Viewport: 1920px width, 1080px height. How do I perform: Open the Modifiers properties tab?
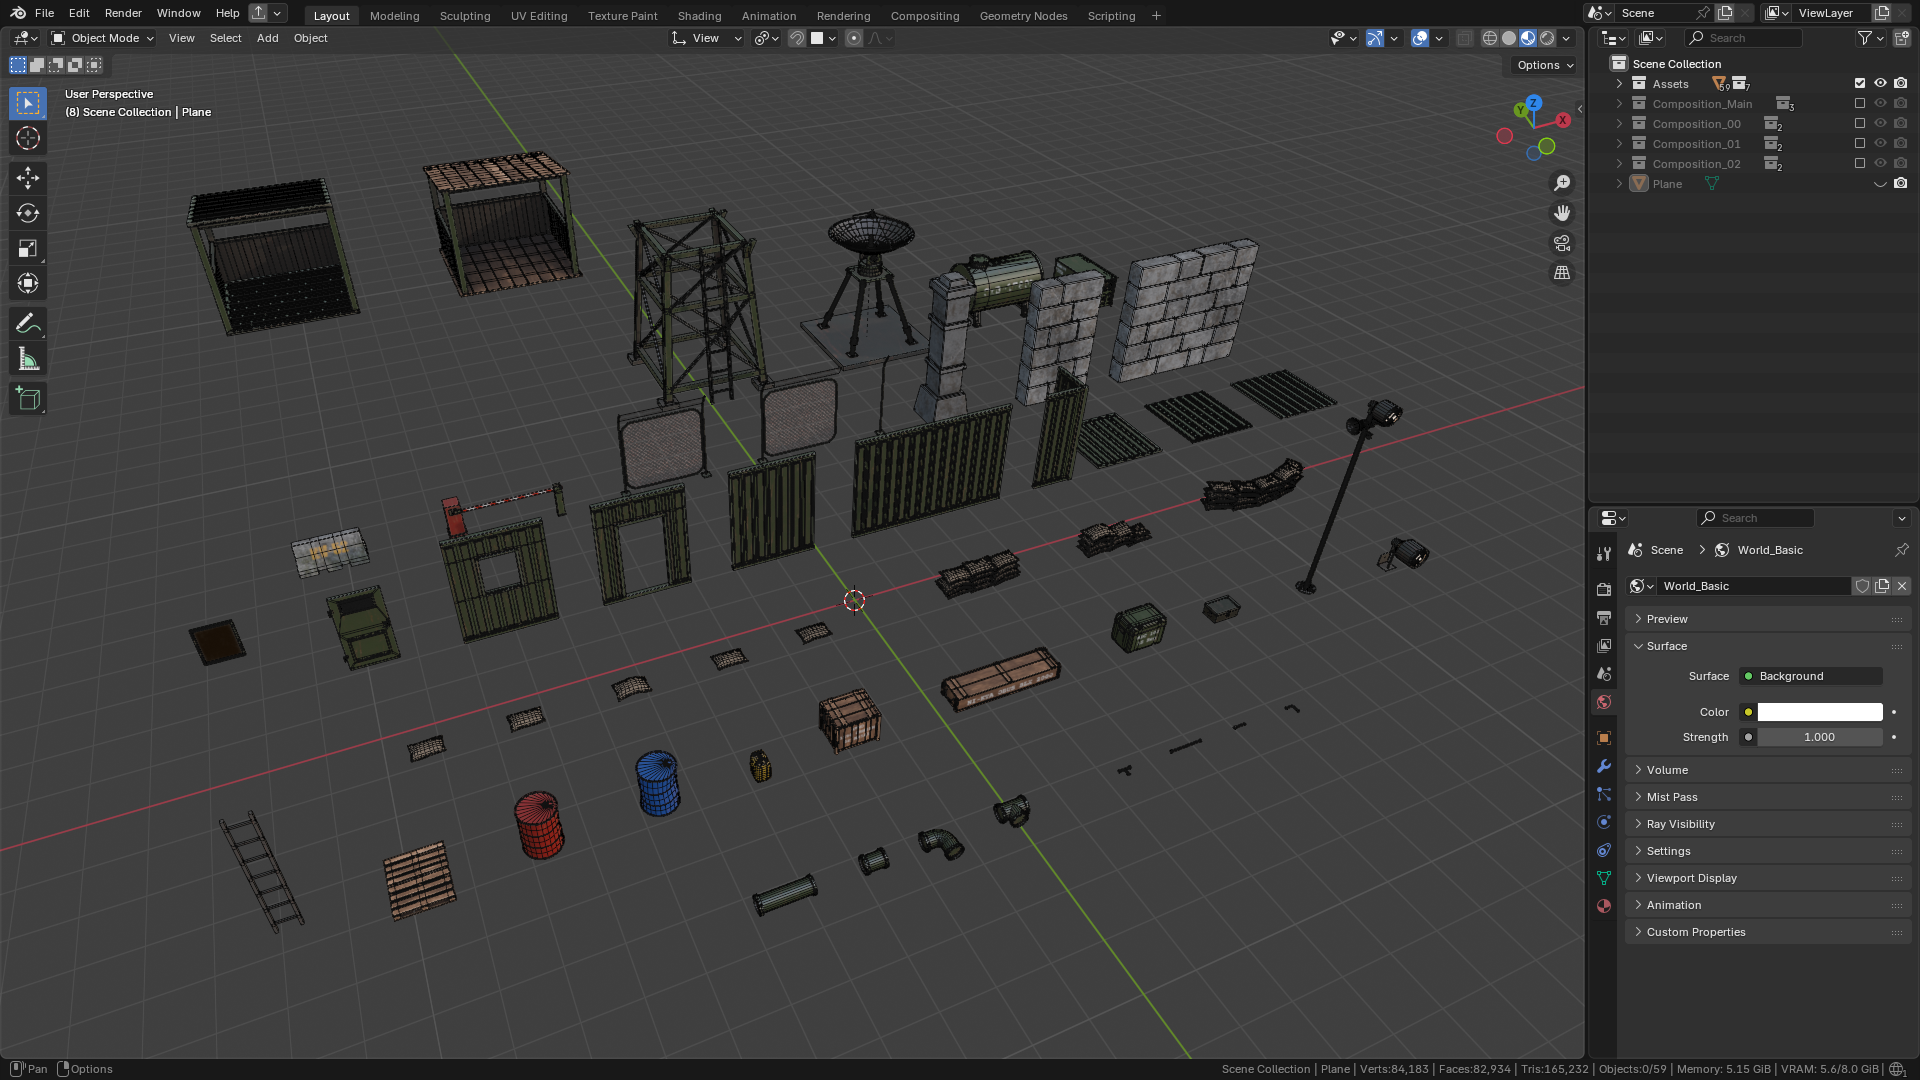point(1604,766)
